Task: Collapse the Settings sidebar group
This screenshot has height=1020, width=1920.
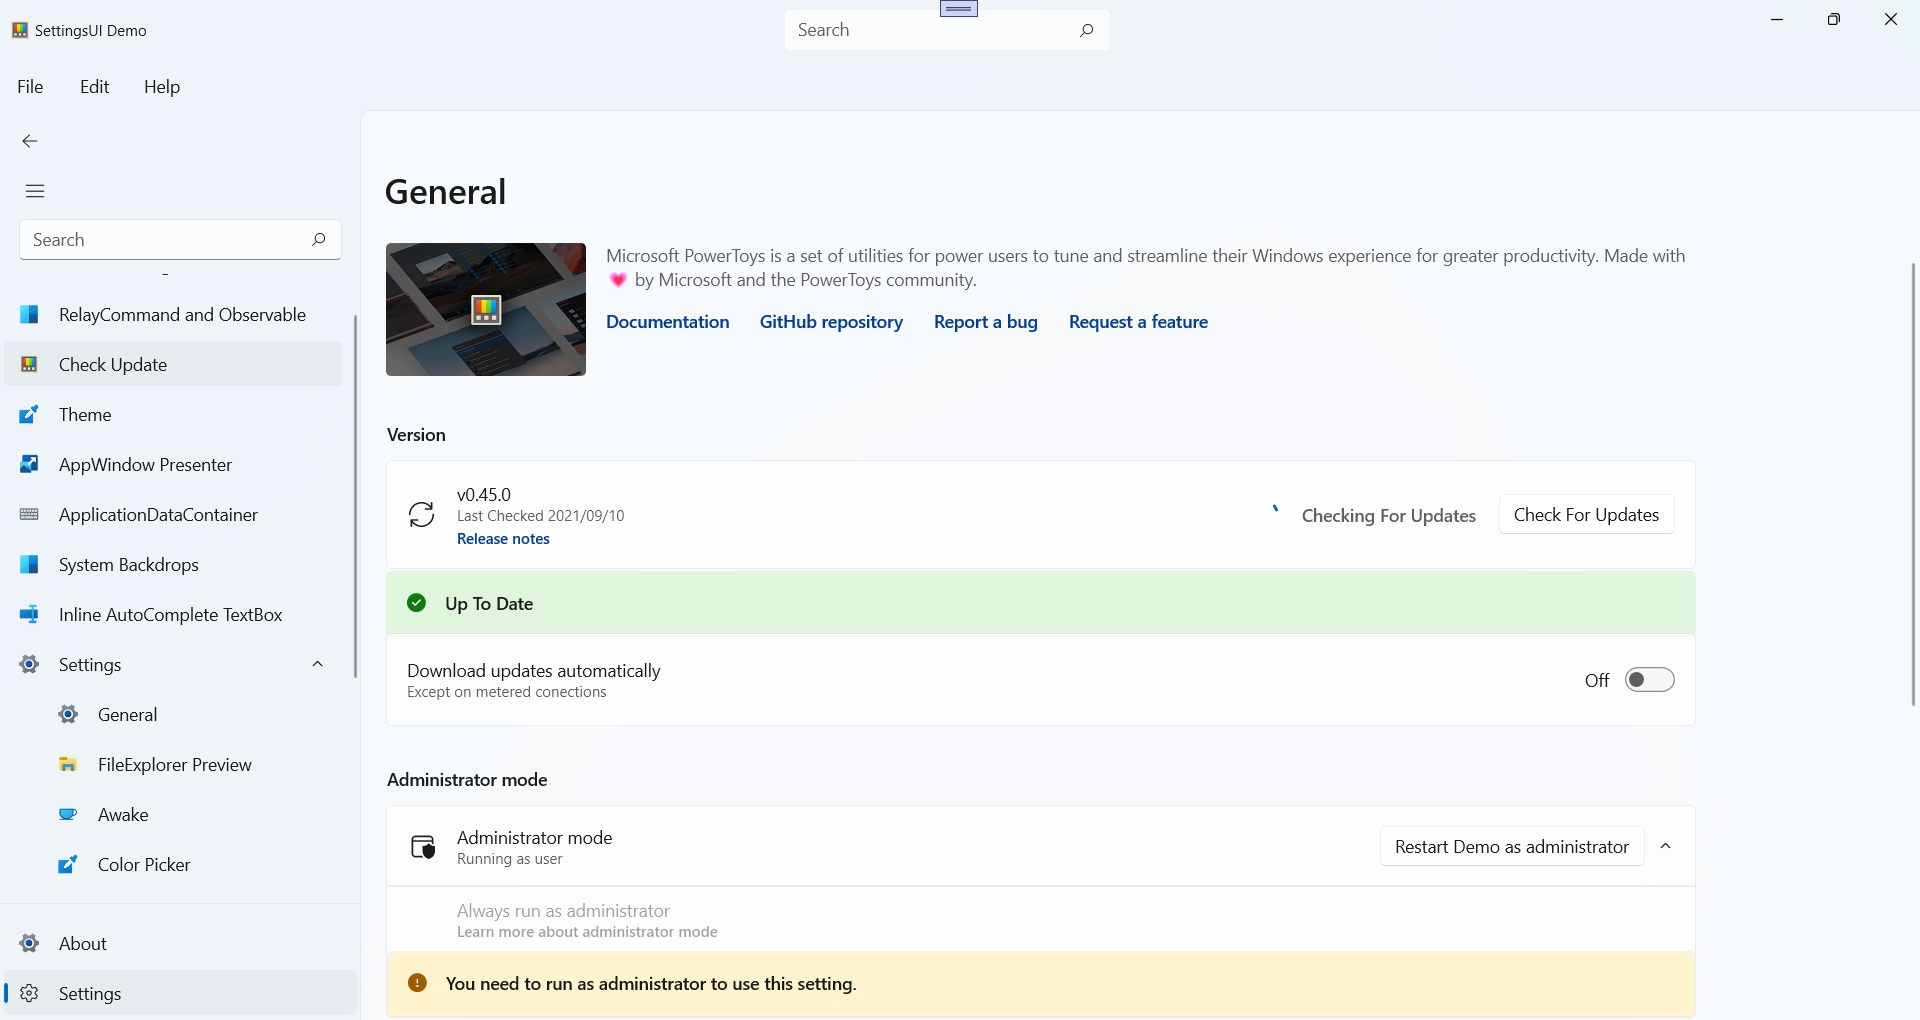Action: [318, 664]
